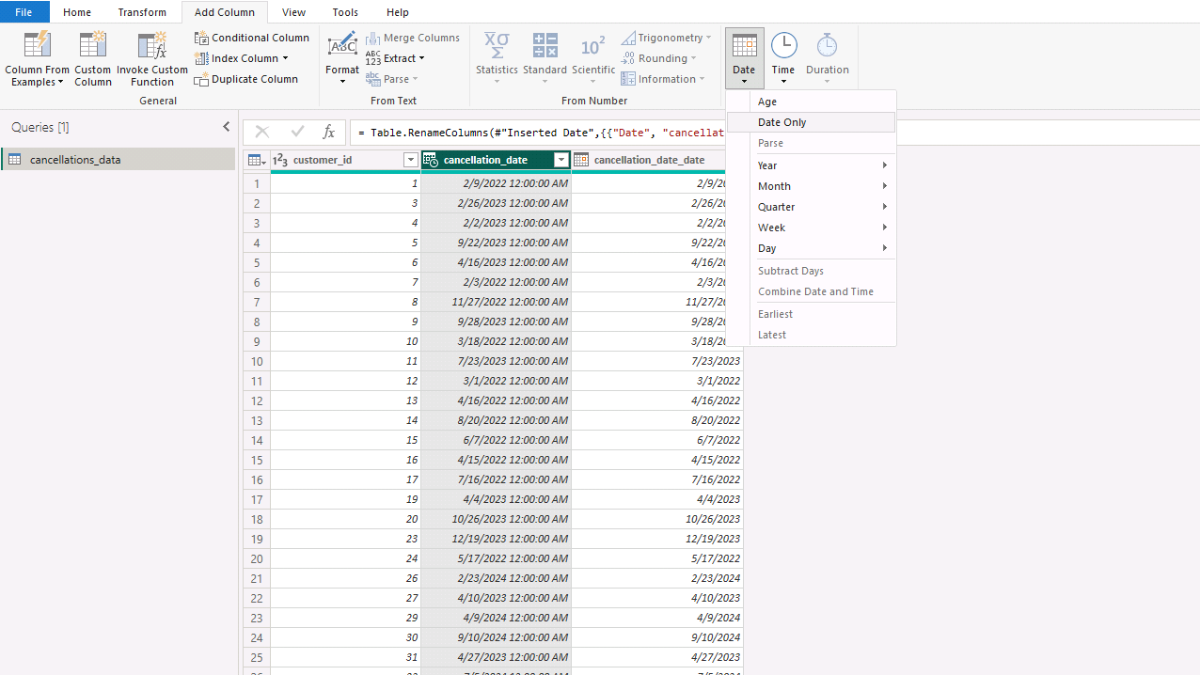1200x675 pixels.
Task: Open the Time column options icon
Action: [x=784, y=46]
